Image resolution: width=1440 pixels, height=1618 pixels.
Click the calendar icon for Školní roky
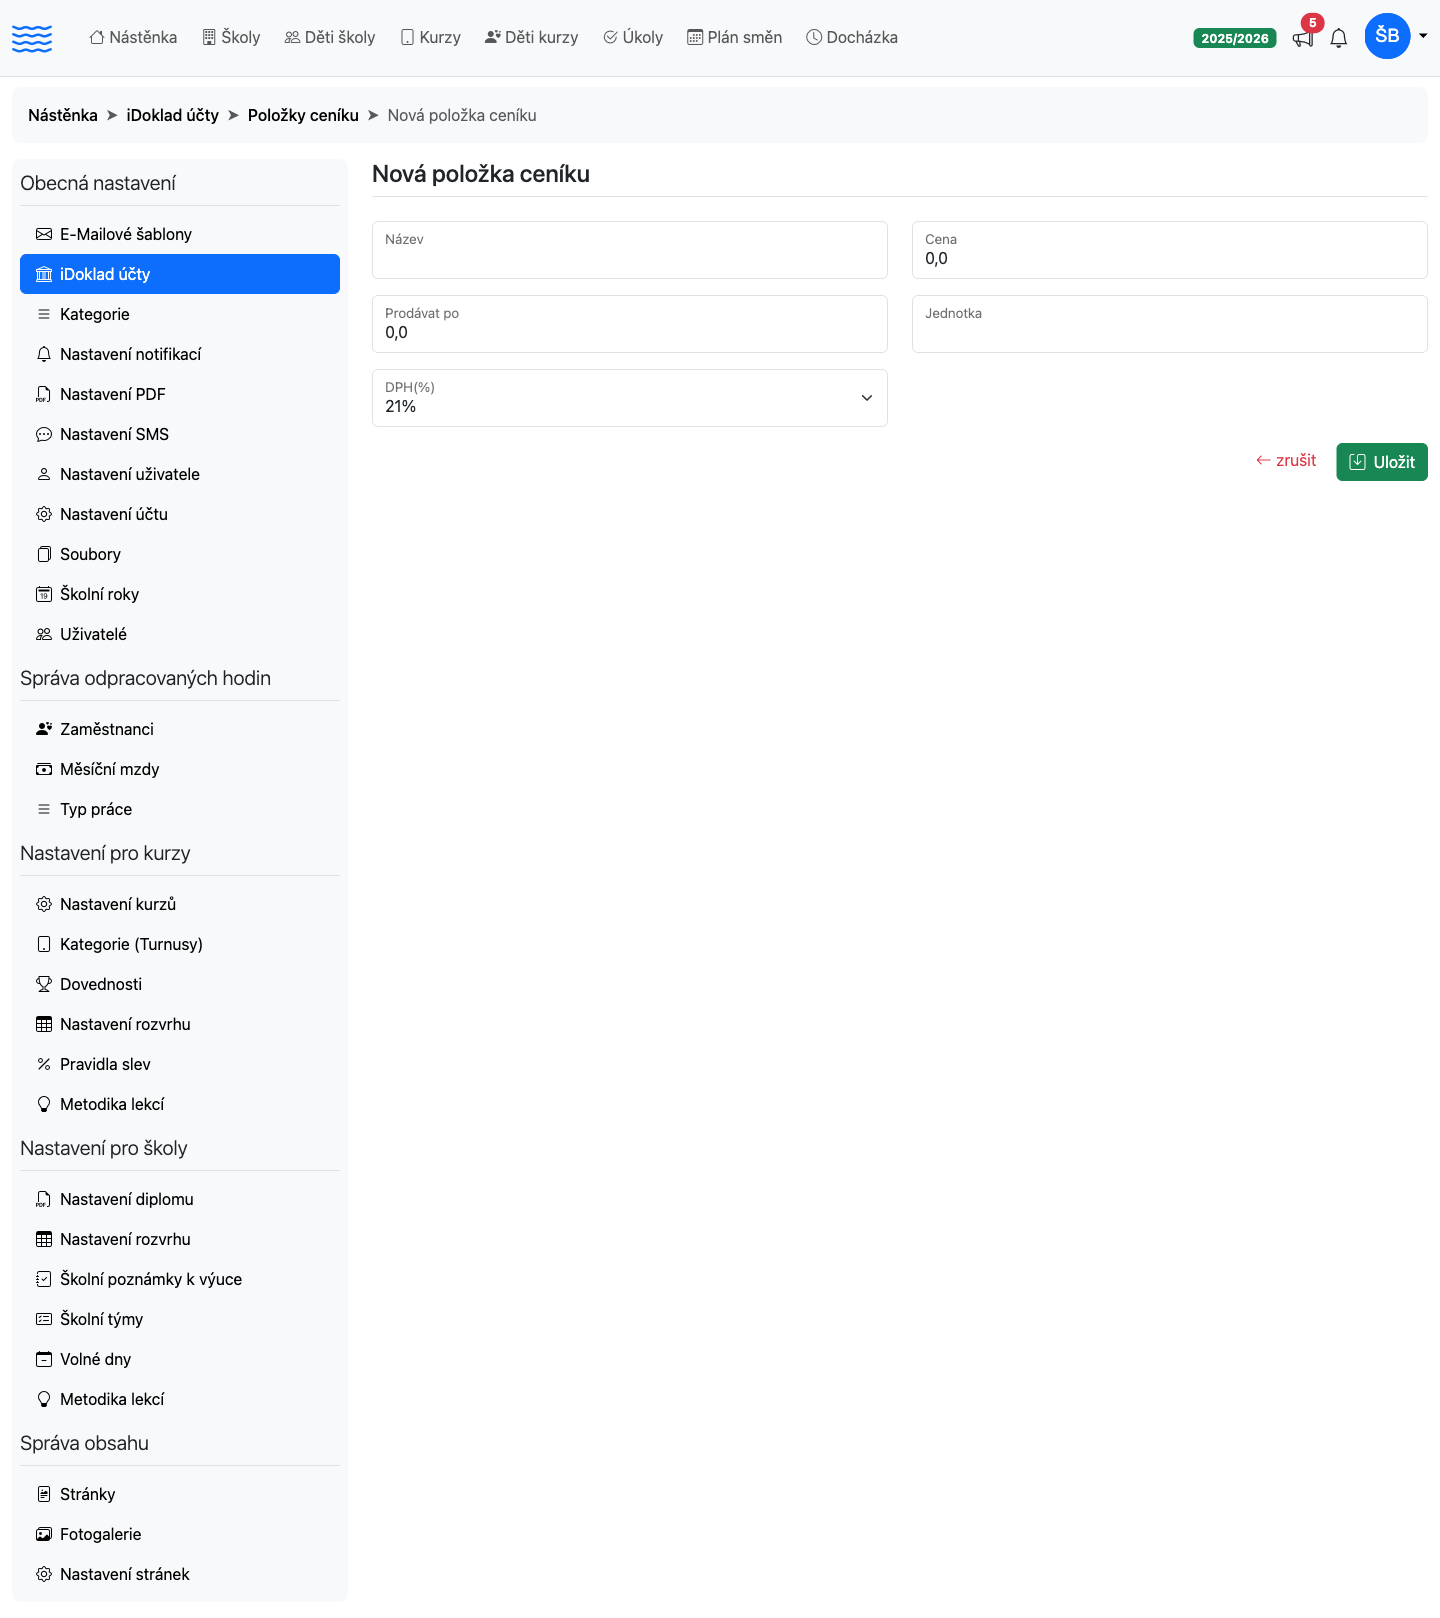(44, 594)
